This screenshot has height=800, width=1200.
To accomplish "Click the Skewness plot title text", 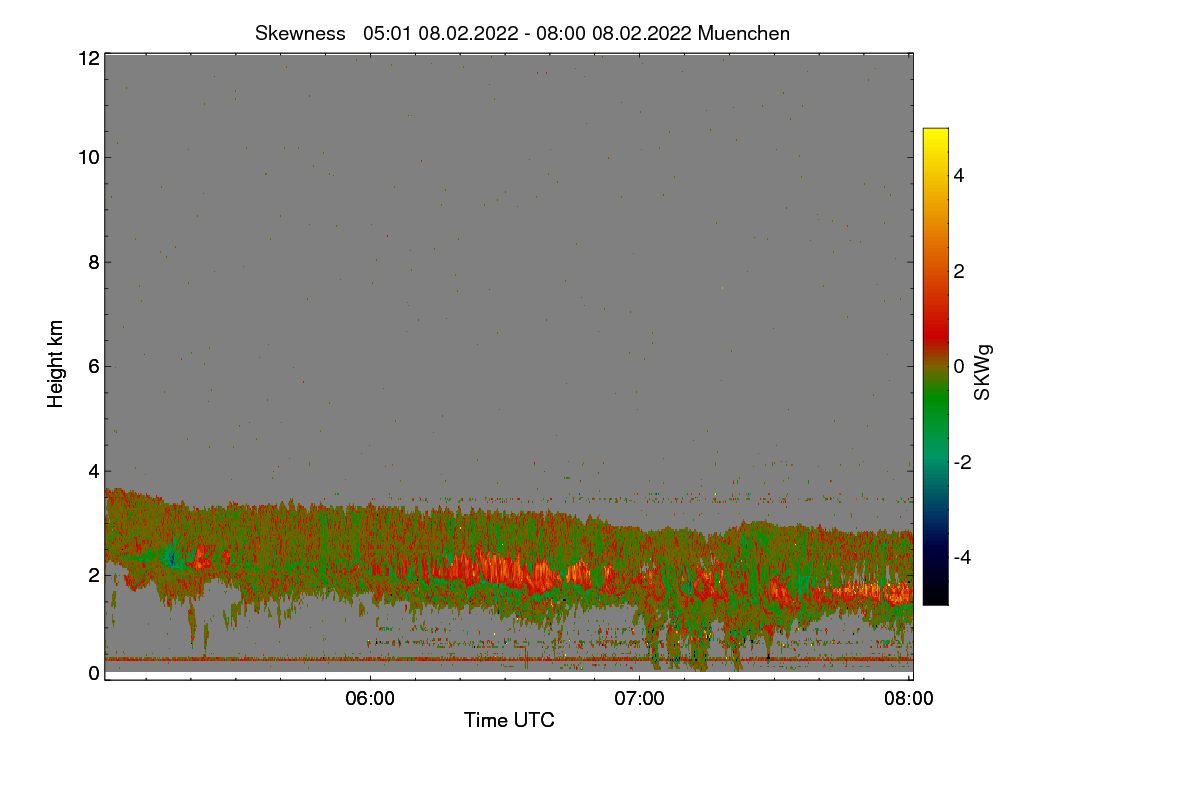I will point(522,33).
